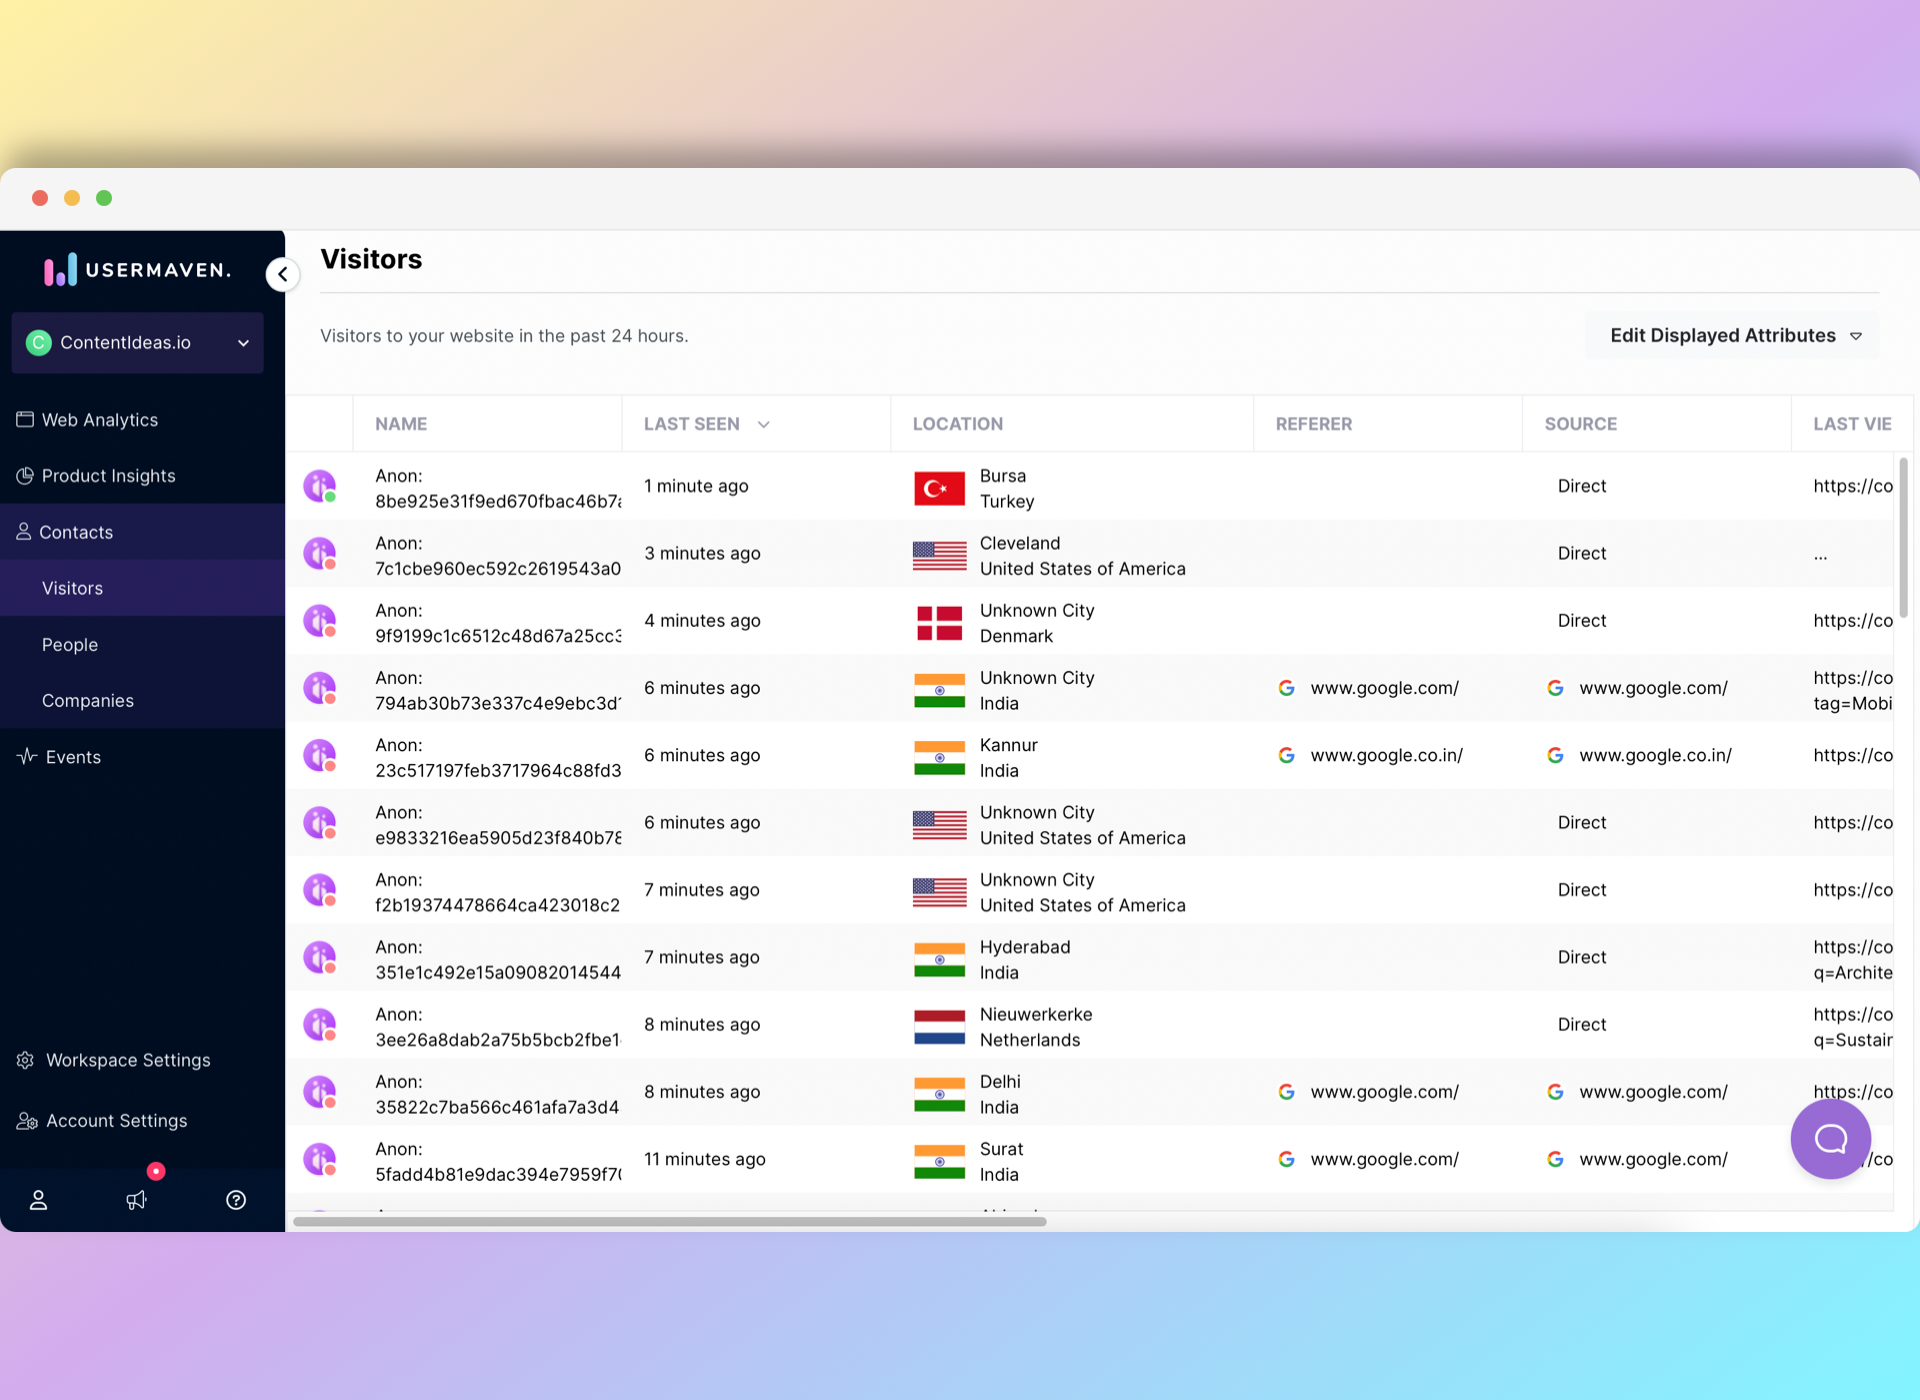Go to the Companies submenu item
The image size is (1920, 1400).
[88, 701]
